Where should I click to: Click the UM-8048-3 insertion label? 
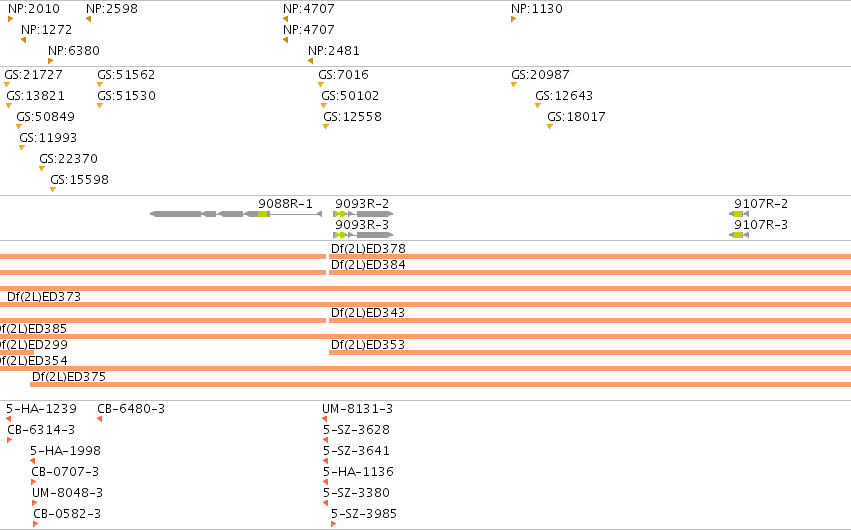67,493
